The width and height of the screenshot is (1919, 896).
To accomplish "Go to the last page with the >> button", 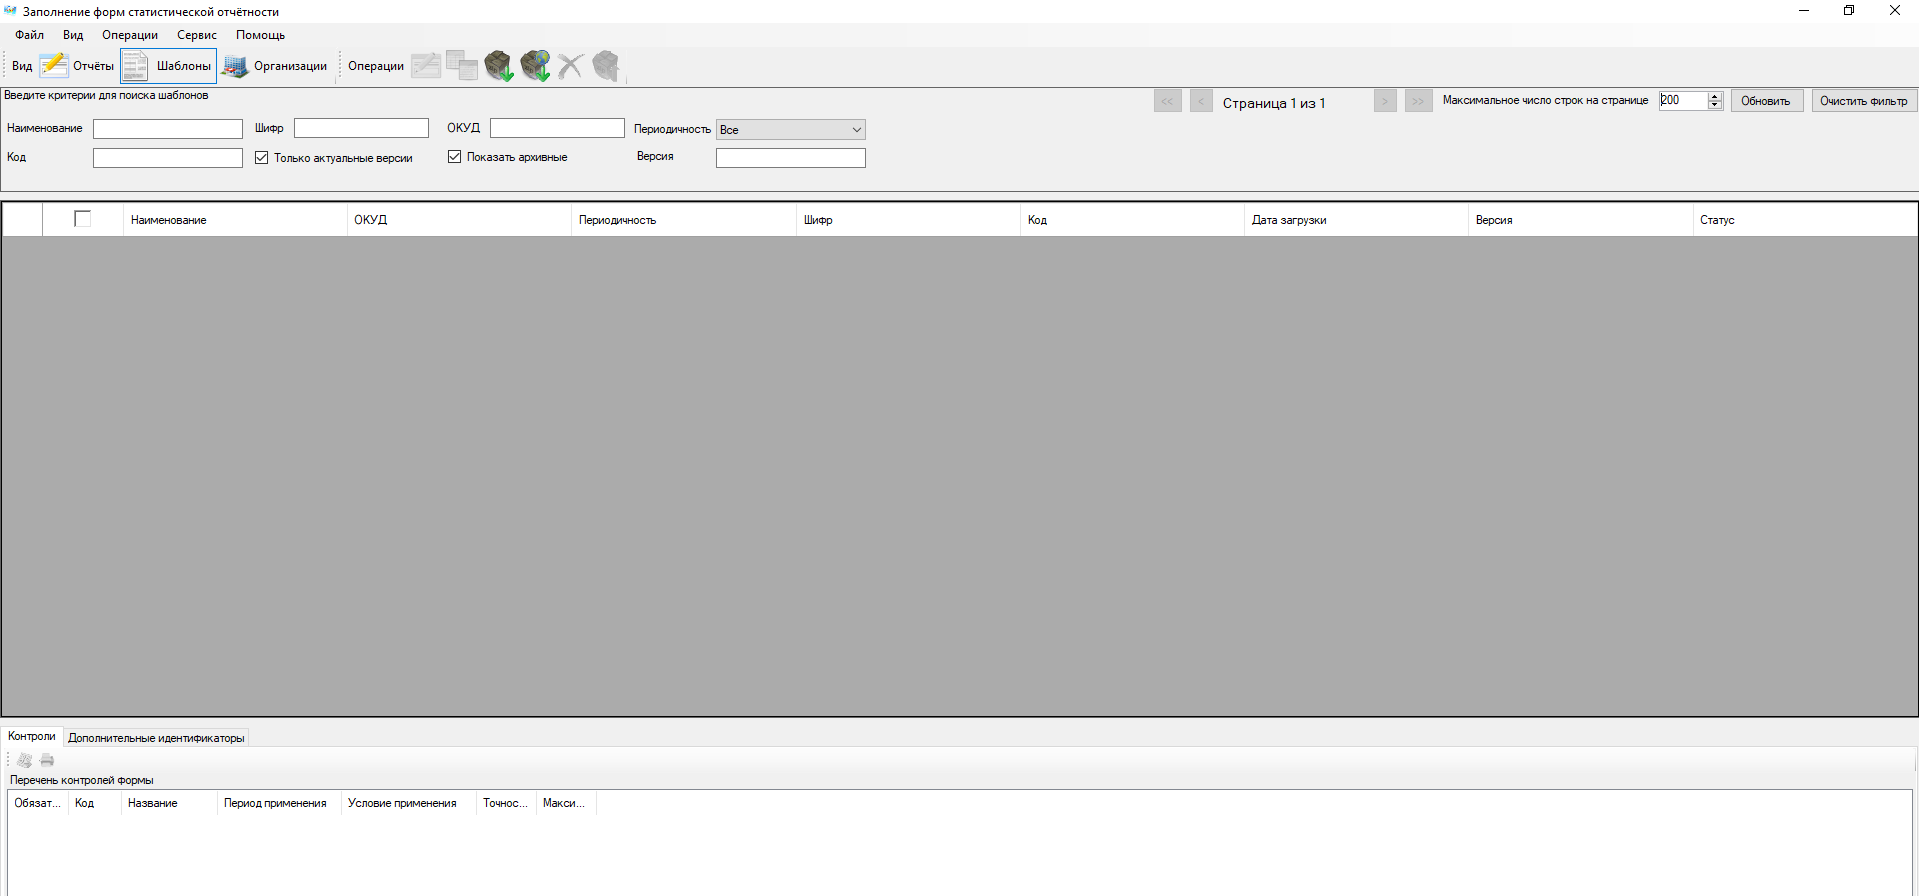I will [x=1419, y=101].
